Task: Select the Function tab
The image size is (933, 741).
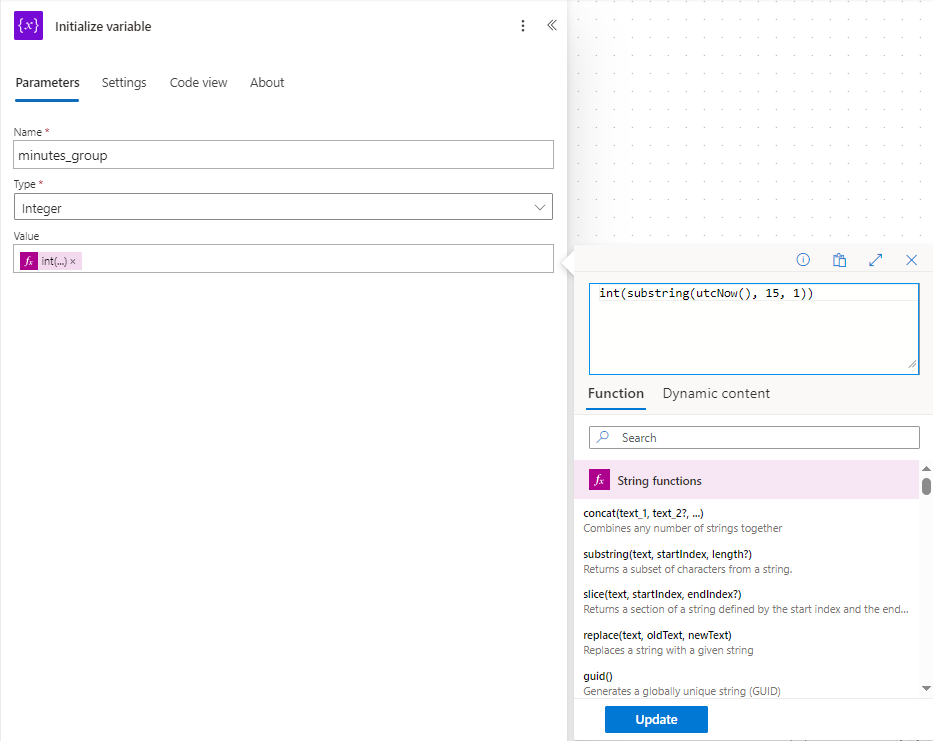Action: pyautogui.click(x=616, y=393)
